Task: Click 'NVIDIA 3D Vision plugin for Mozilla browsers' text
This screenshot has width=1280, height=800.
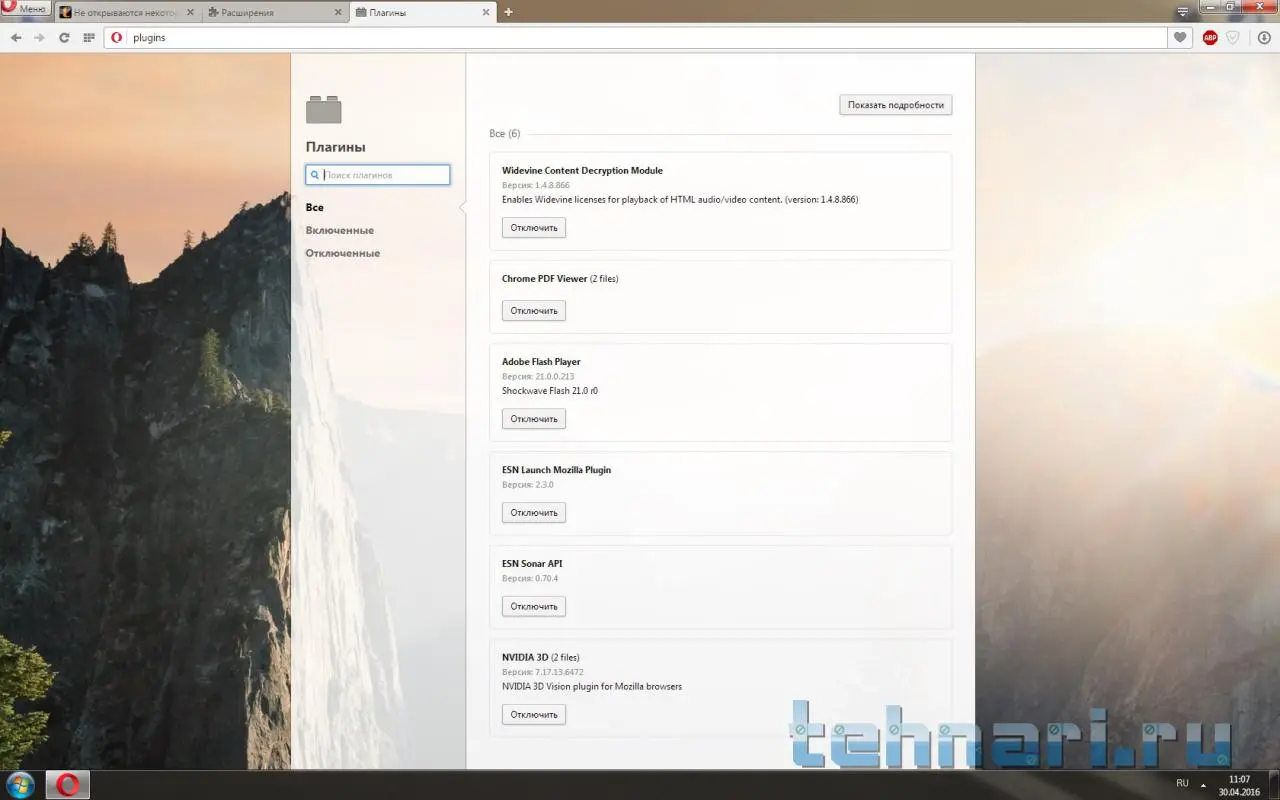Action: [592, 687]
